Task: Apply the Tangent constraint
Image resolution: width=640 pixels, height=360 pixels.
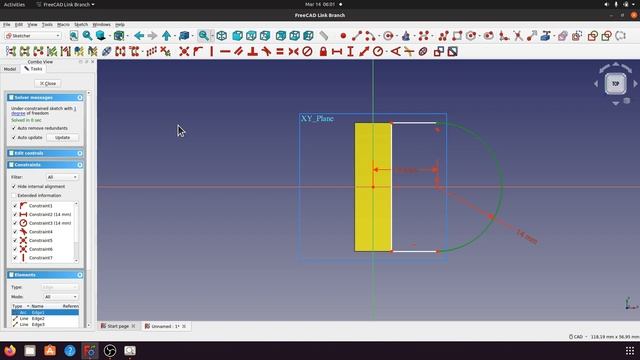Action: [266, 52]
